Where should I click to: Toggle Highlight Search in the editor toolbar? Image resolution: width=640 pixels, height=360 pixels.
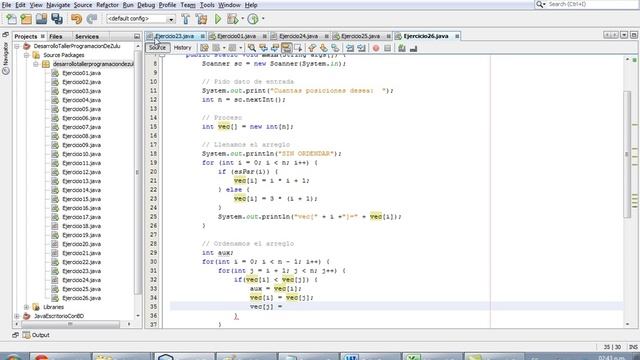pos(286,48)
